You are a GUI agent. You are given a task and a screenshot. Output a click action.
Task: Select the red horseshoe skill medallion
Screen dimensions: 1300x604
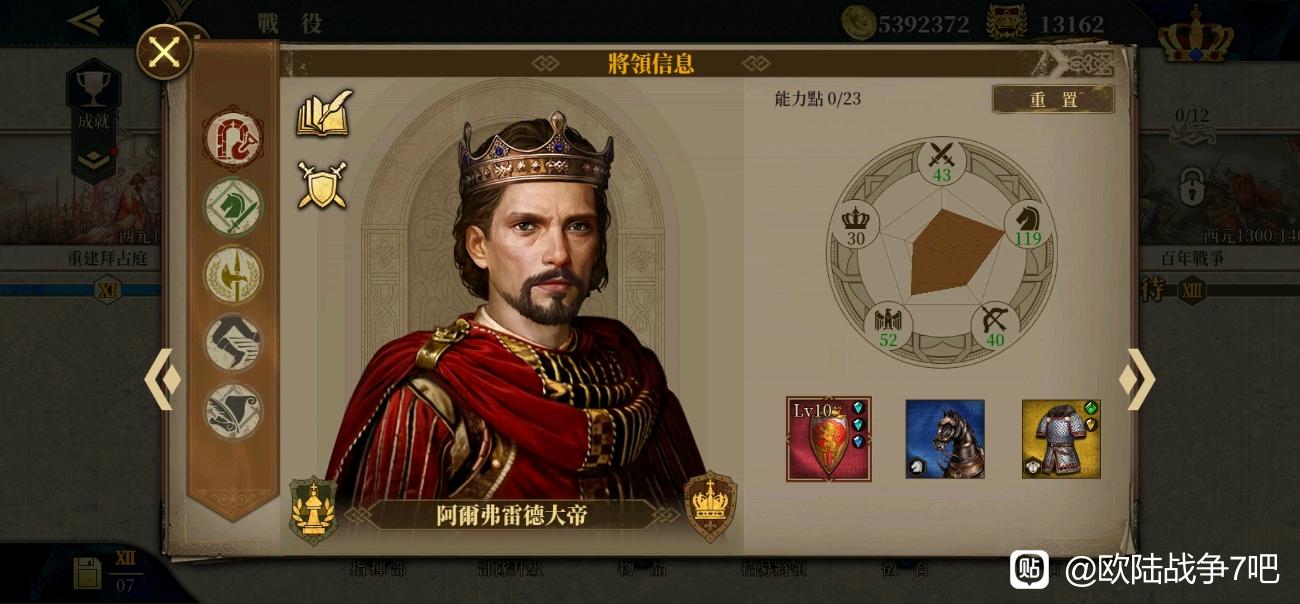click(233, 140)
